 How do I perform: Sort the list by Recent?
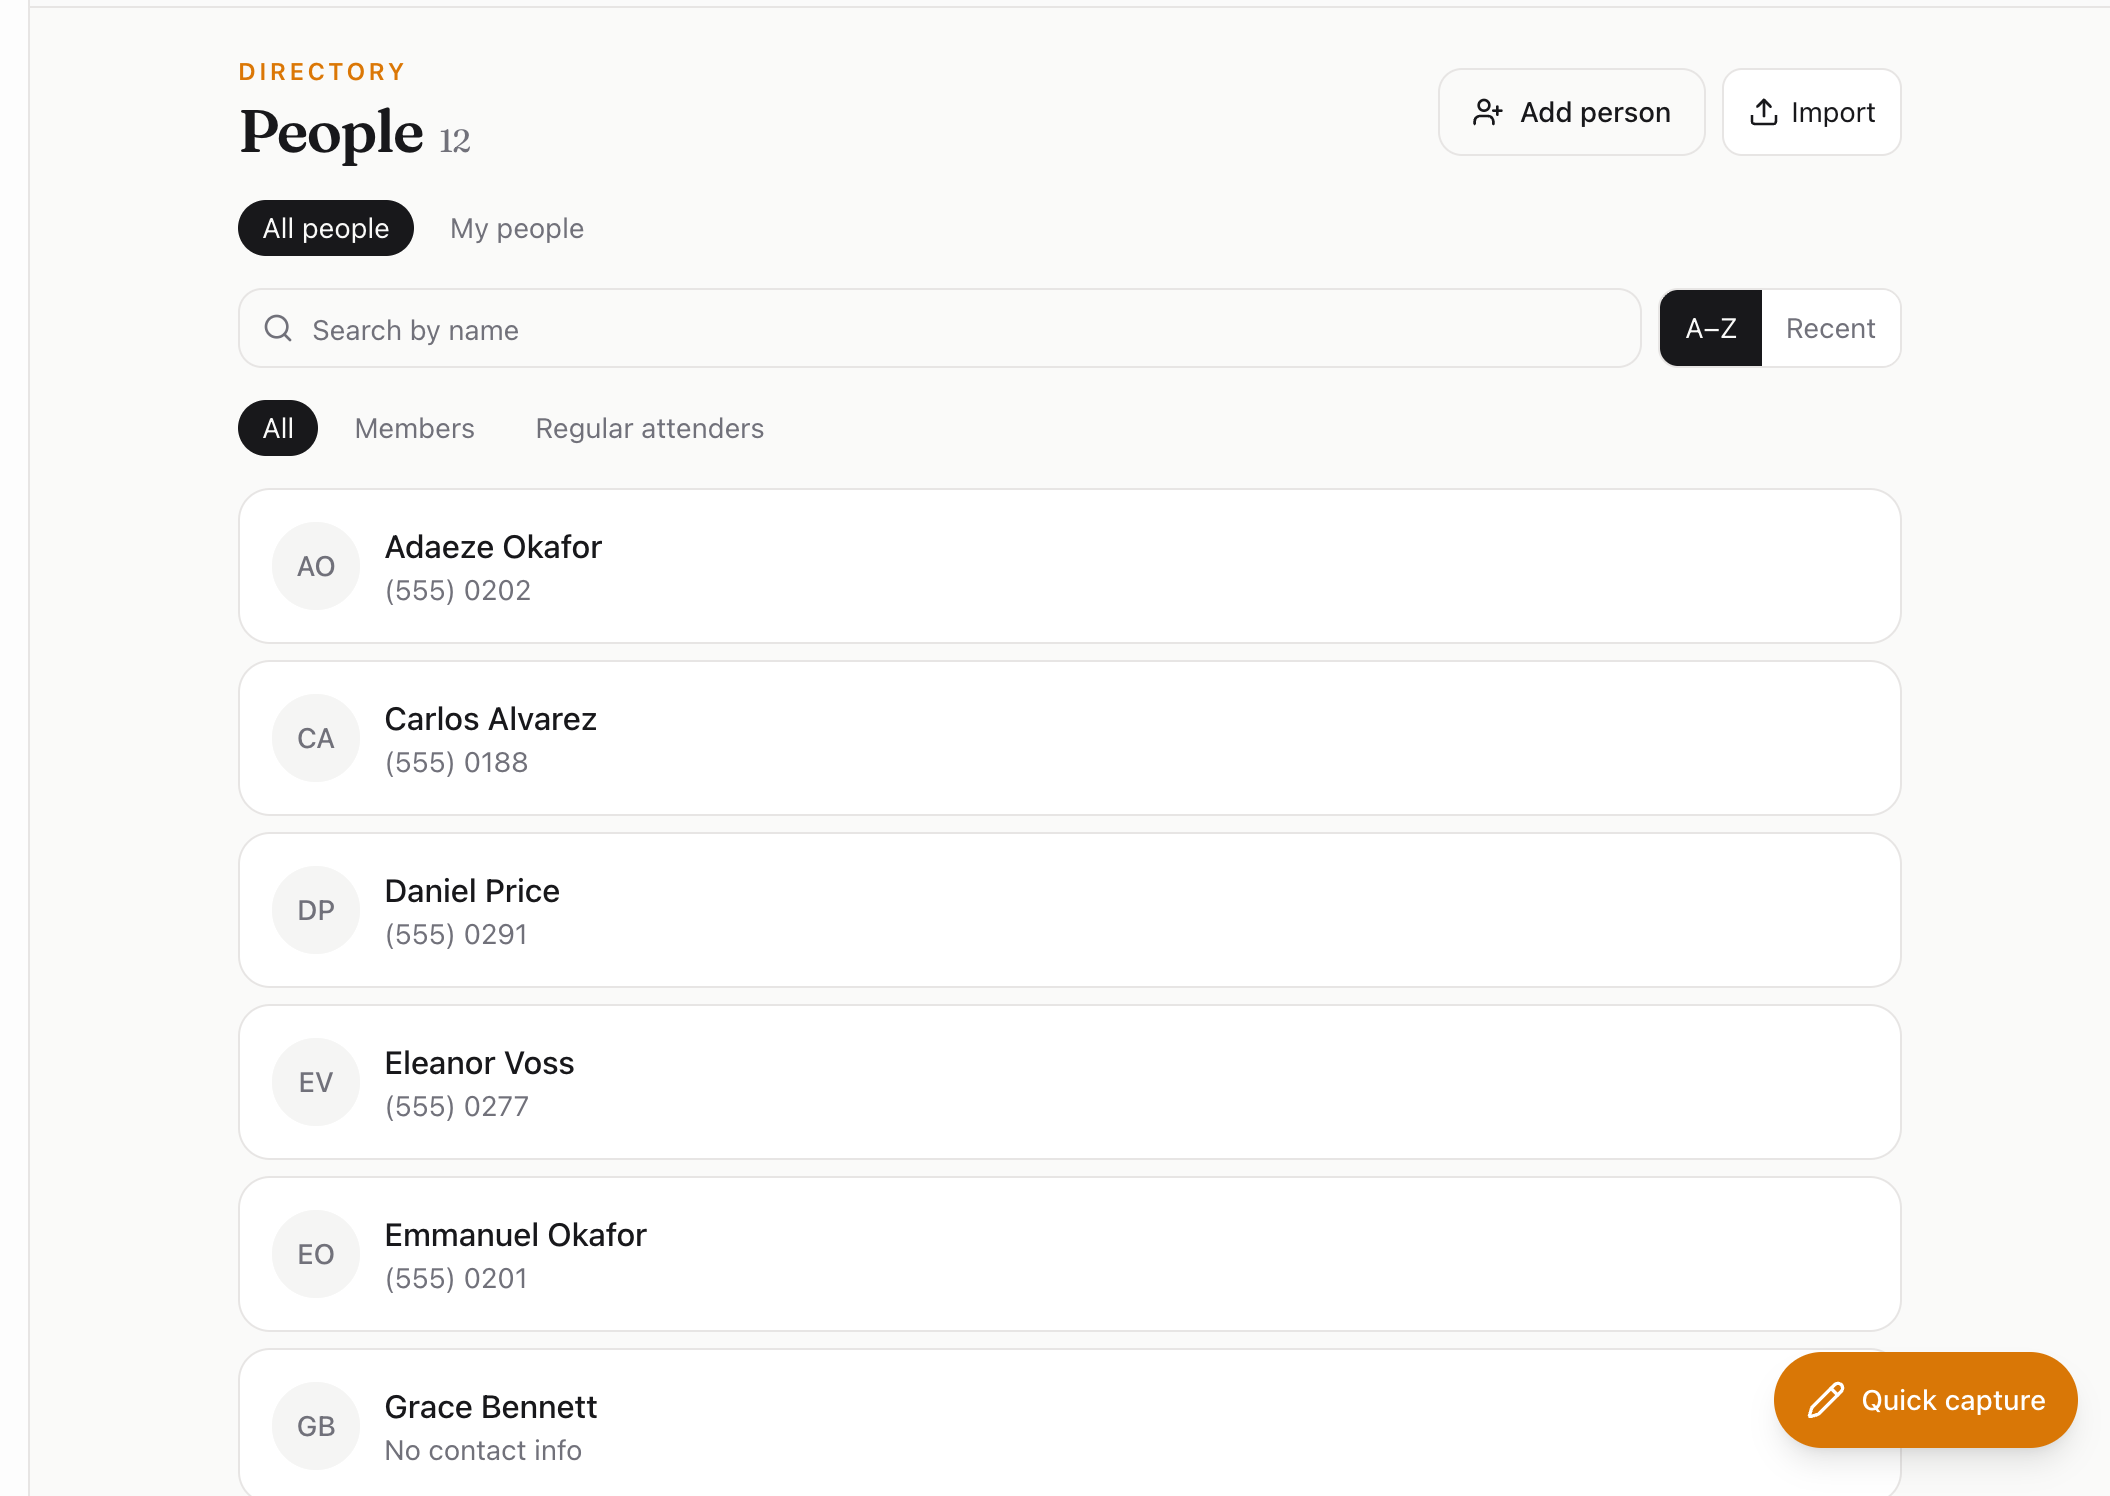click(1830, 328)
